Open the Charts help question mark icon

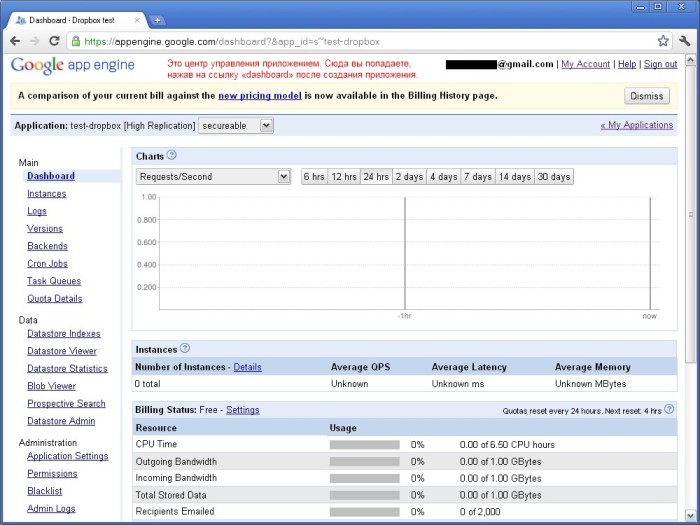pyautogui.click(x=171, y=155)
